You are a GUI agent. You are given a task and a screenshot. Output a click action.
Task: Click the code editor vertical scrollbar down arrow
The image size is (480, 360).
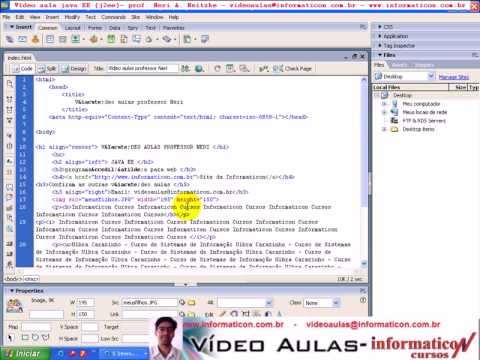coord(364,264)
